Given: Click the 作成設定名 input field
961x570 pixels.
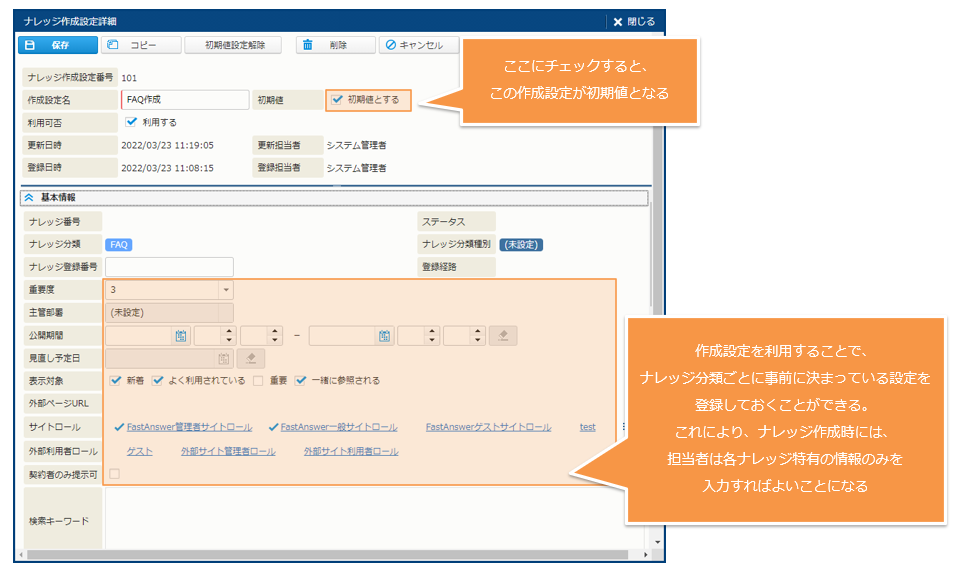Looking at the screenshot, I should click(x=185, y=100).
